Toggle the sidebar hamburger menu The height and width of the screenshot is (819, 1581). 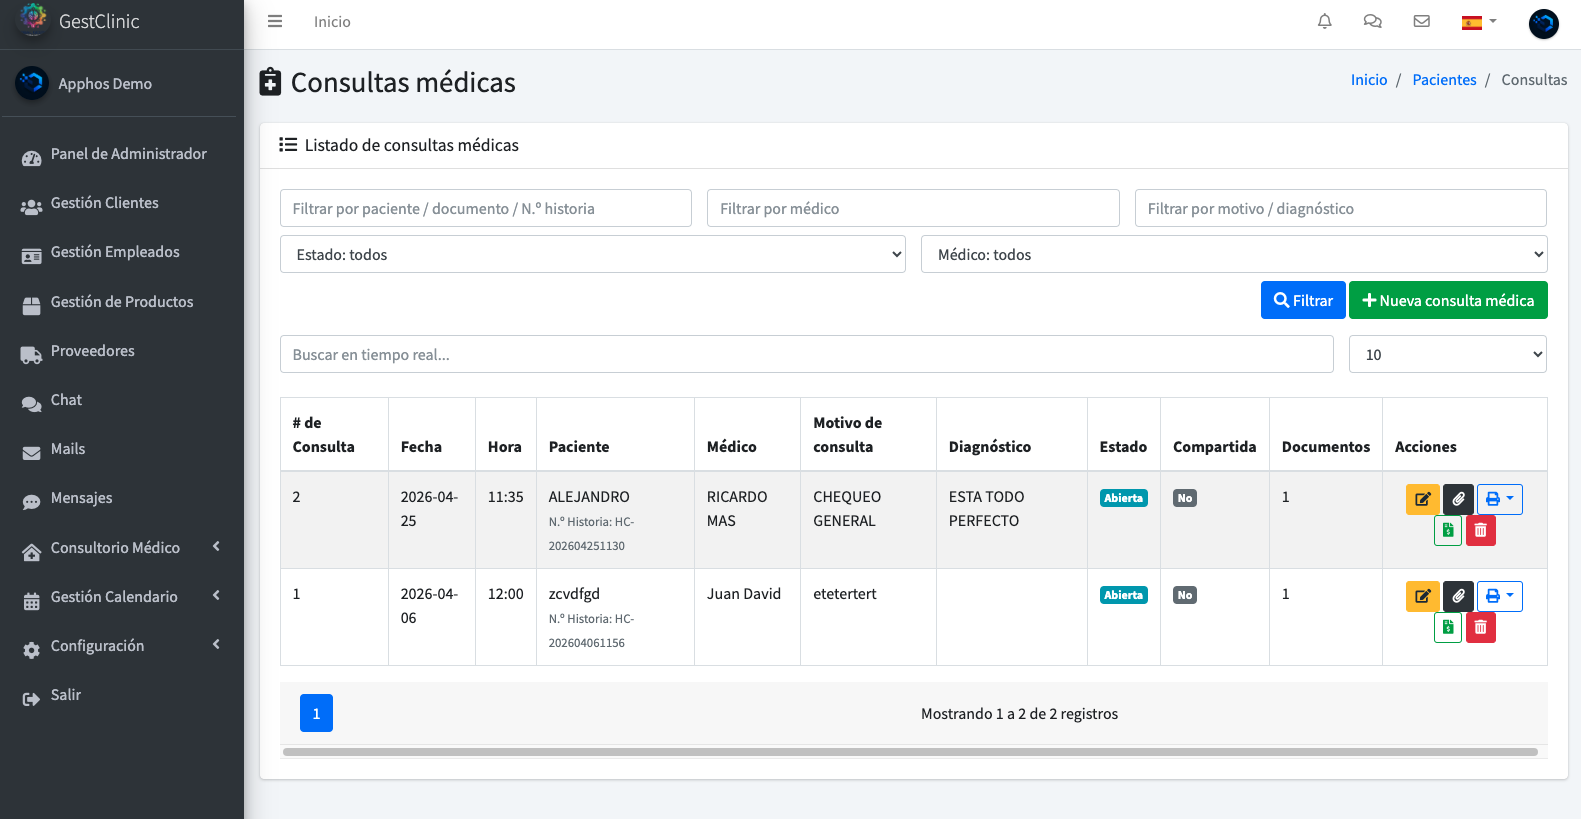275,21
